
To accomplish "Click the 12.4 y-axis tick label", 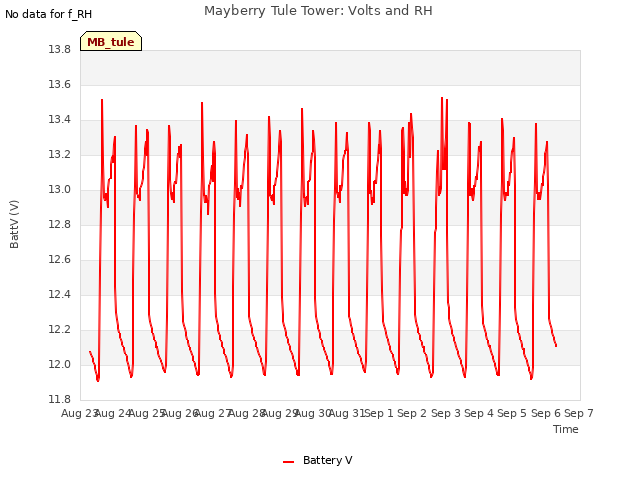I will [60, 295].
